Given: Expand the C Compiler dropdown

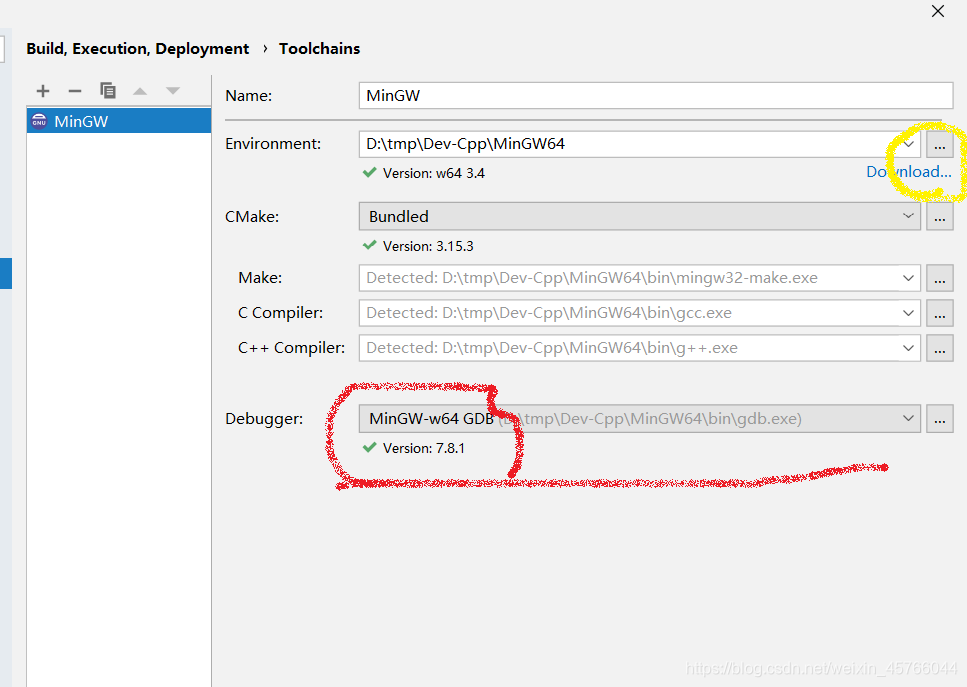Looking at the screenshot, I should 908,313.
